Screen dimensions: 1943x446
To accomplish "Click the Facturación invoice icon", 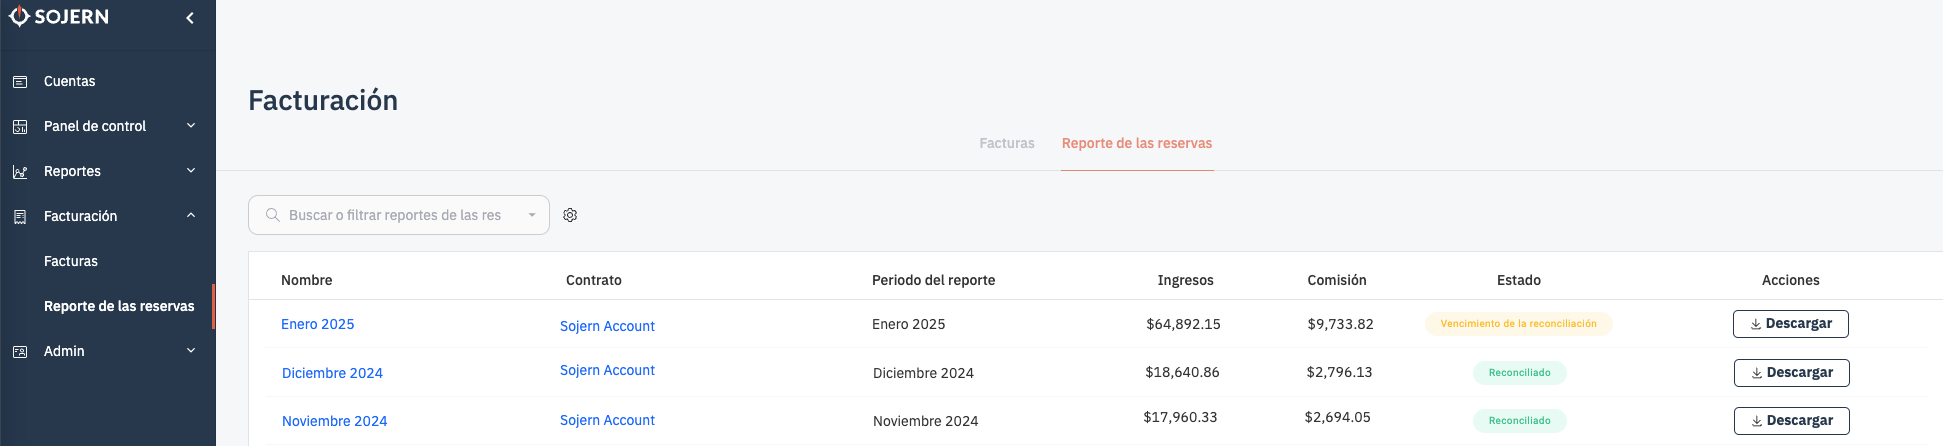I will [x=20, y=217].
